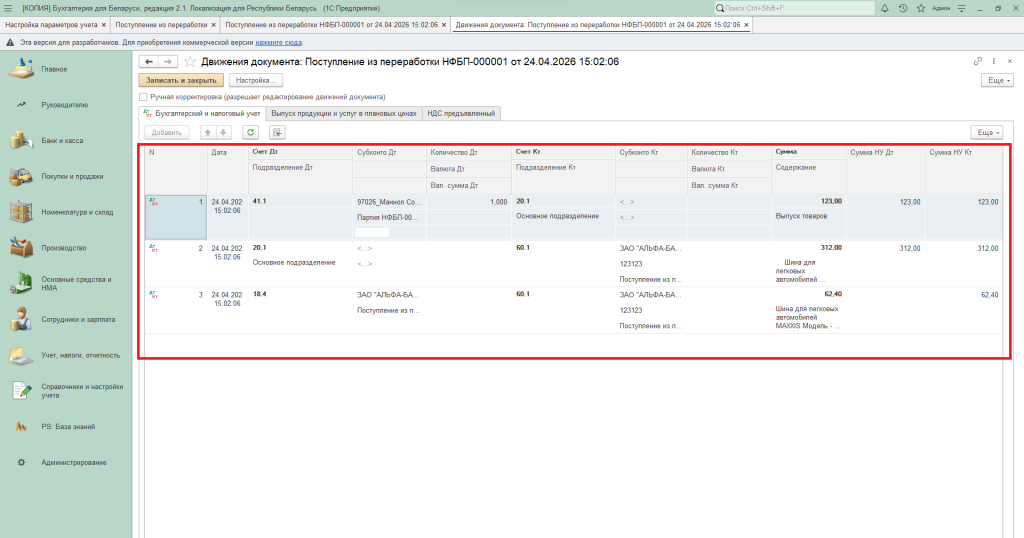
Task: Switch to НДС предъявленный tab
Action: click(461, 114)
